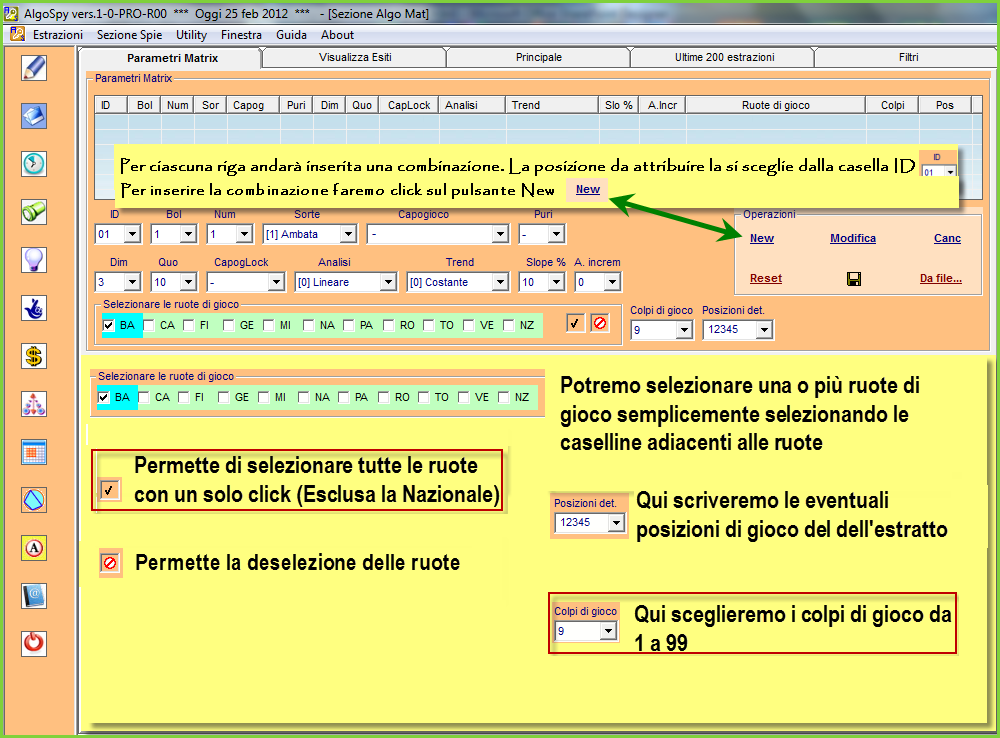This screenshot has height=738, width=1000.
Task: Open the blue address book icon
Action: [34, 596]
